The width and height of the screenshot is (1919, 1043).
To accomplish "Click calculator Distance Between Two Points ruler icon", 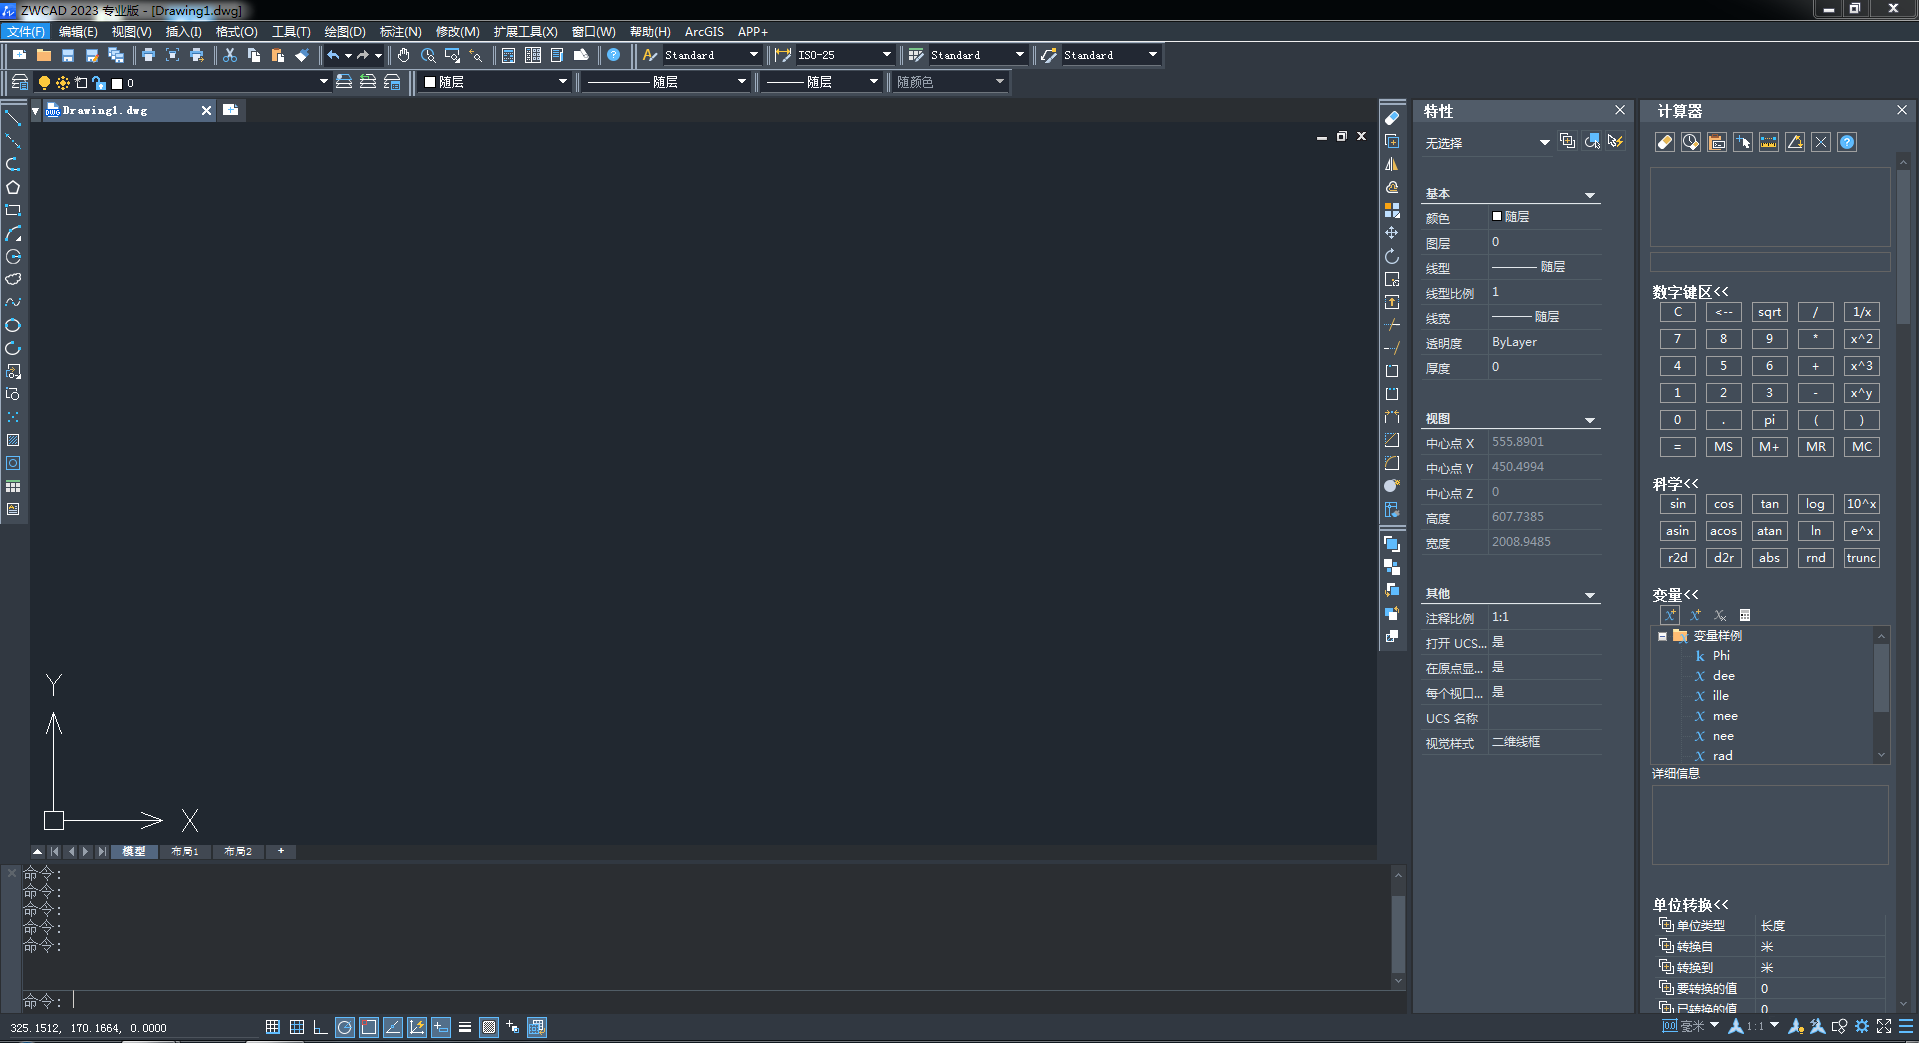I will tap(1769, 142).
